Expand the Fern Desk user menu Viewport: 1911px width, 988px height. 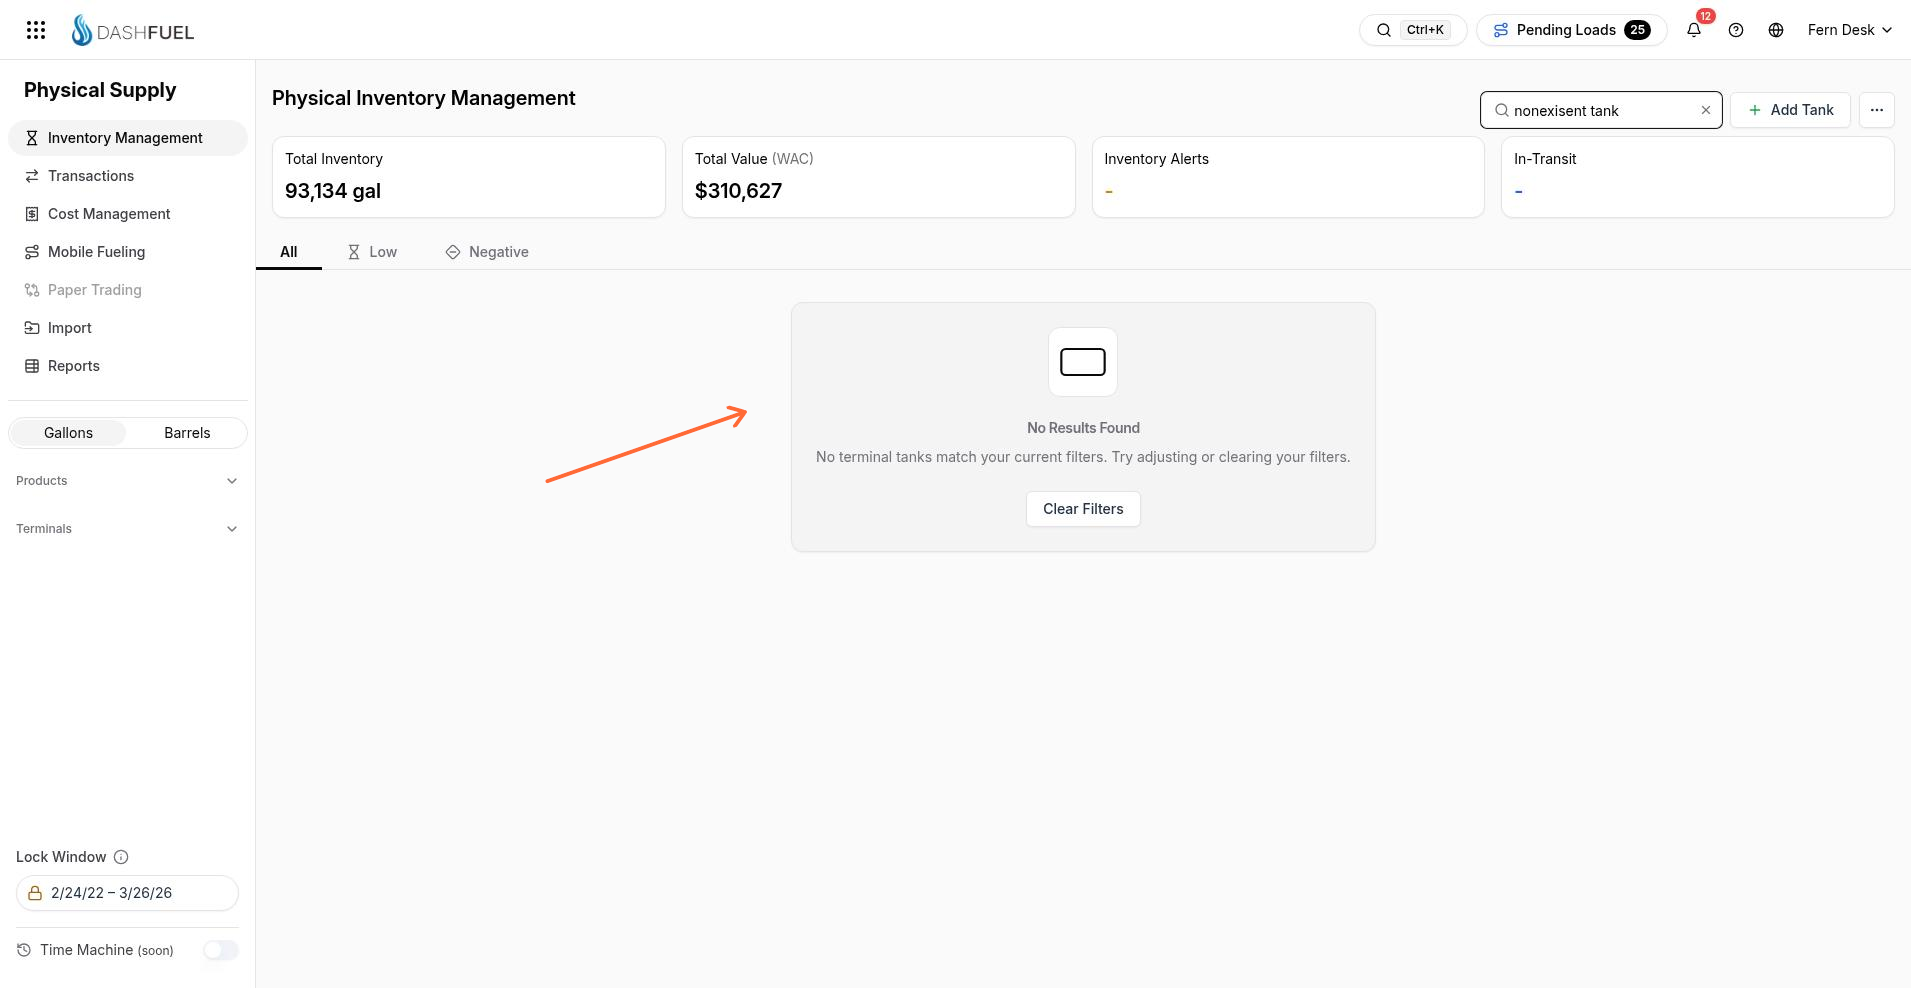[1849, 30]
